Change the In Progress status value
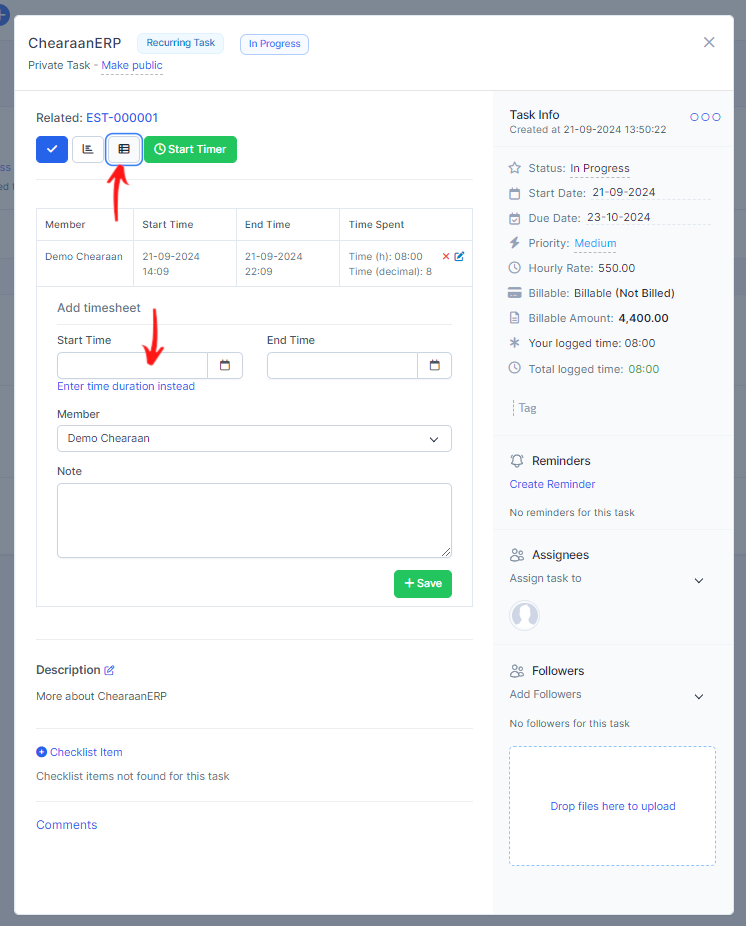 click(x=600, y=168)
